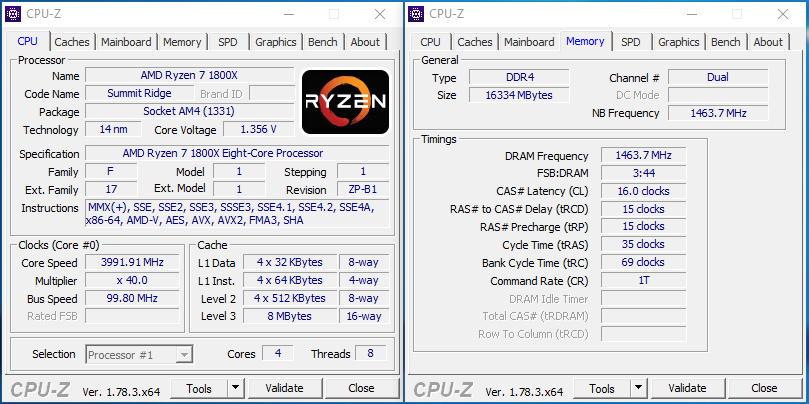Open the Mainboard tab in left window
Viewport: 809px width, 404px height.
(x=126, y=42)
